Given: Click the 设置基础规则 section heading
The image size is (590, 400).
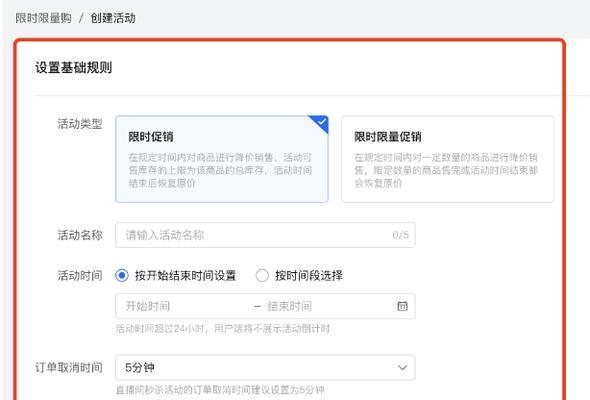Looking at the screenshot, I should point(74,68).
